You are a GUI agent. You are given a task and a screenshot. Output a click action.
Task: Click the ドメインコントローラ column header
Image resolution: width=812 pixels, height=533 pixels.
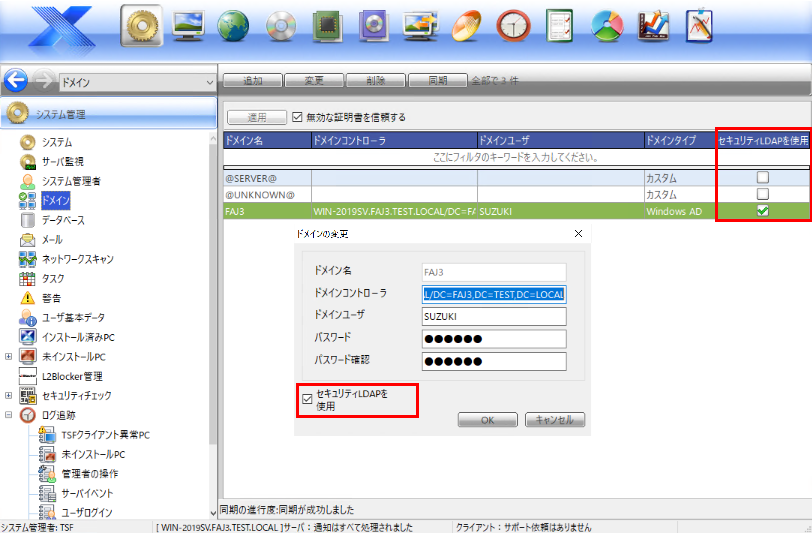coord(393,142)
